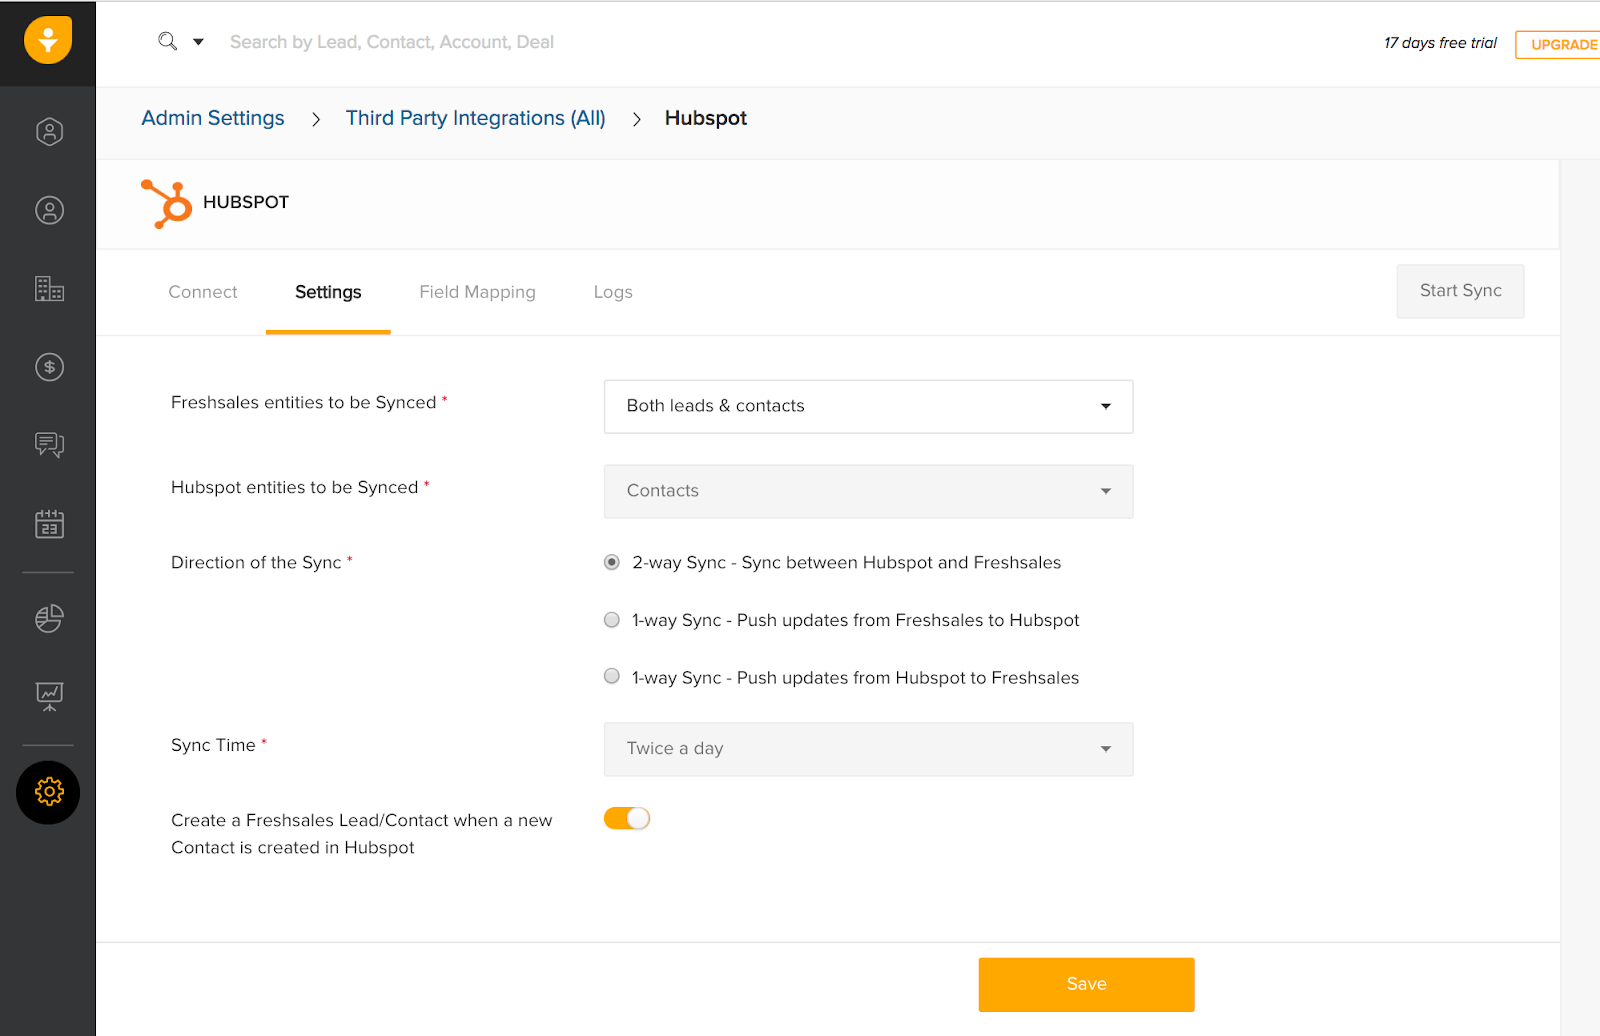Open the Leads icon in sidebar
The height and width of the screenshot is (1036, 1600).
(x=49, y=132)
